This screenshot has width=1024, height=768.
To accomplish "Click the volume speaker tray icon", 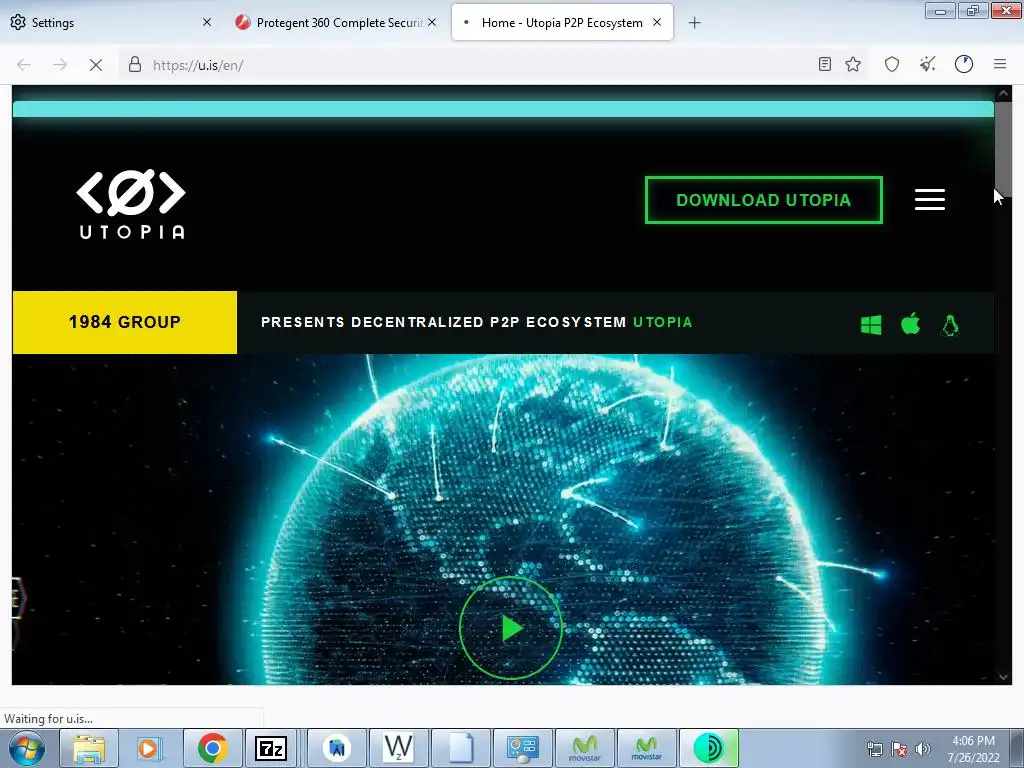I will coord(923,749).
